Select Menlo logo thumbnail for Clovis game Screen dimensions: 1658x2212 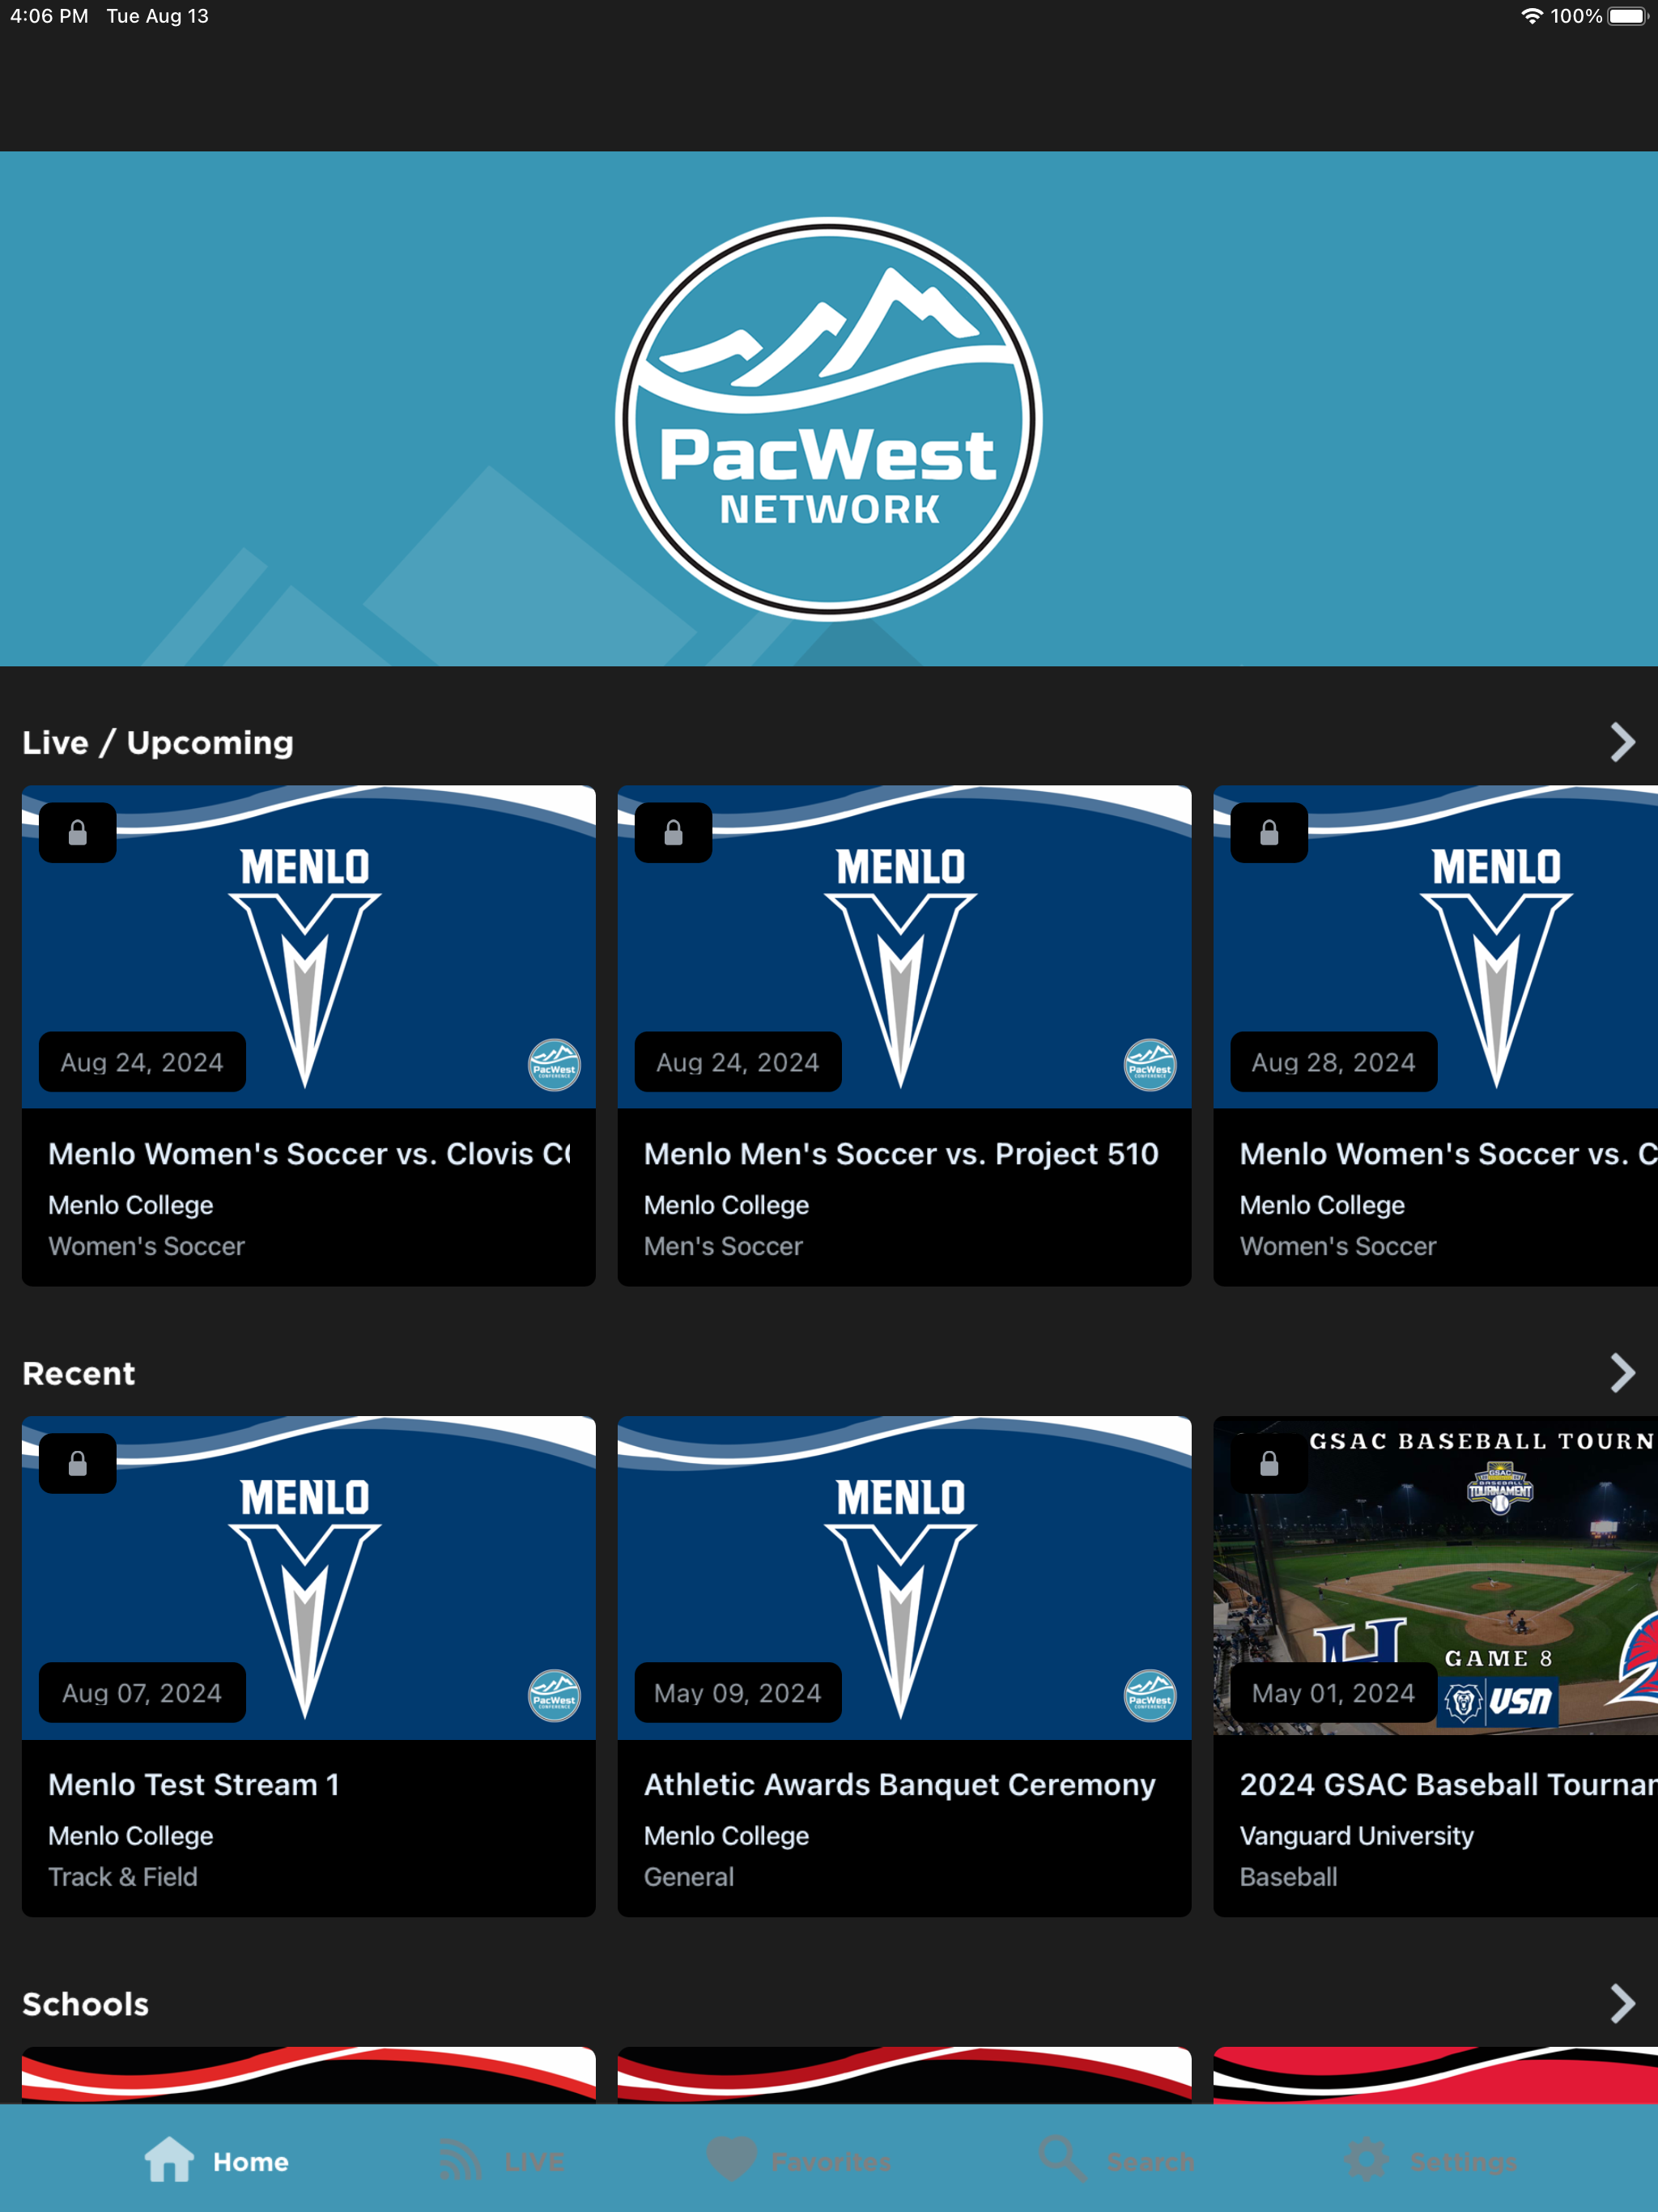[309, 947]
